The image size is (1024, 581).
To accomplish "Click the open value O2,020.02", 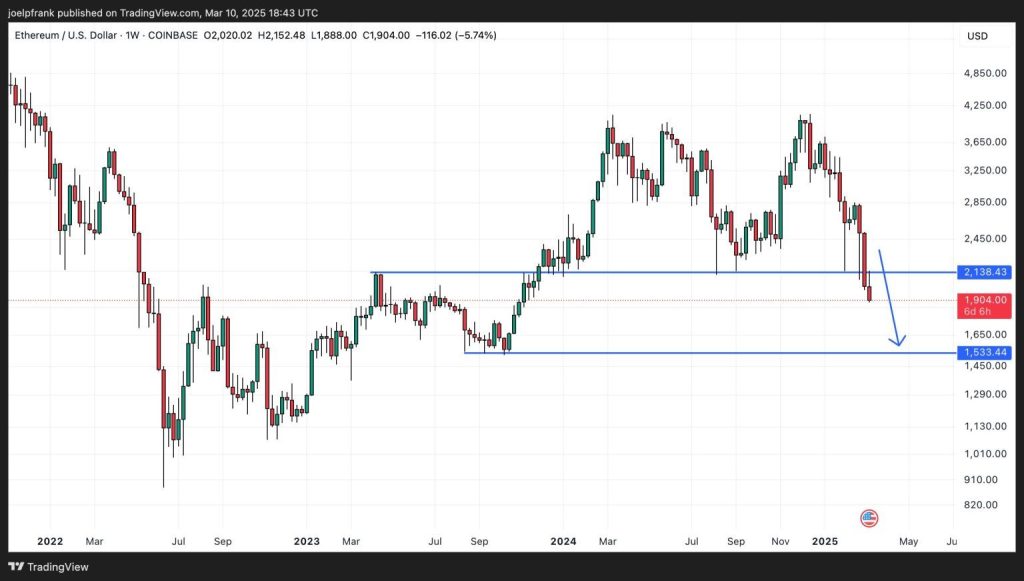I will click(x=227, y=35).
